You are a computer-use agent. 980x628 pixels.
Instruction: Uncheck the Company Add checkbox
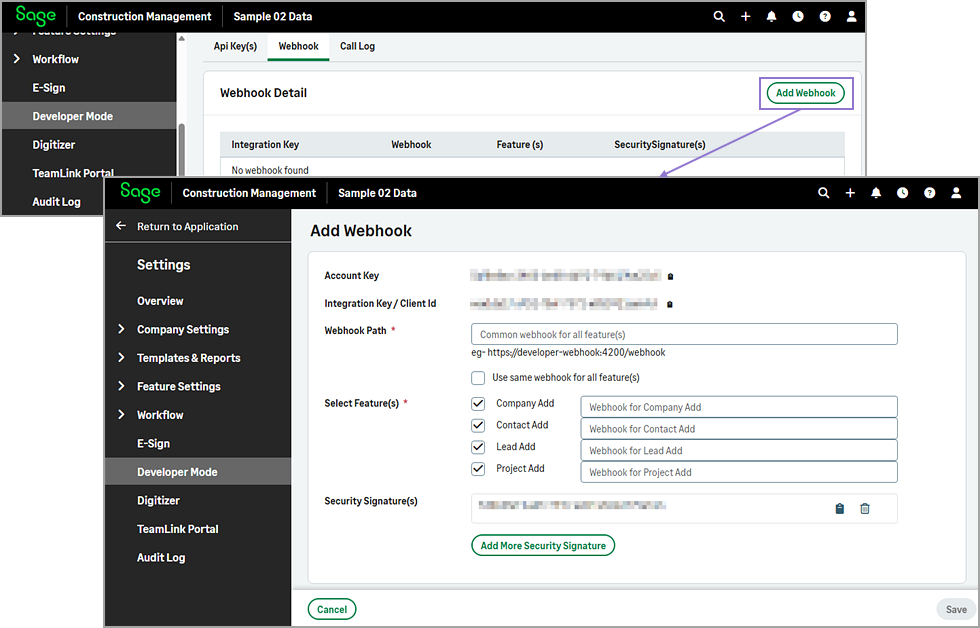[x=478, y=404]
